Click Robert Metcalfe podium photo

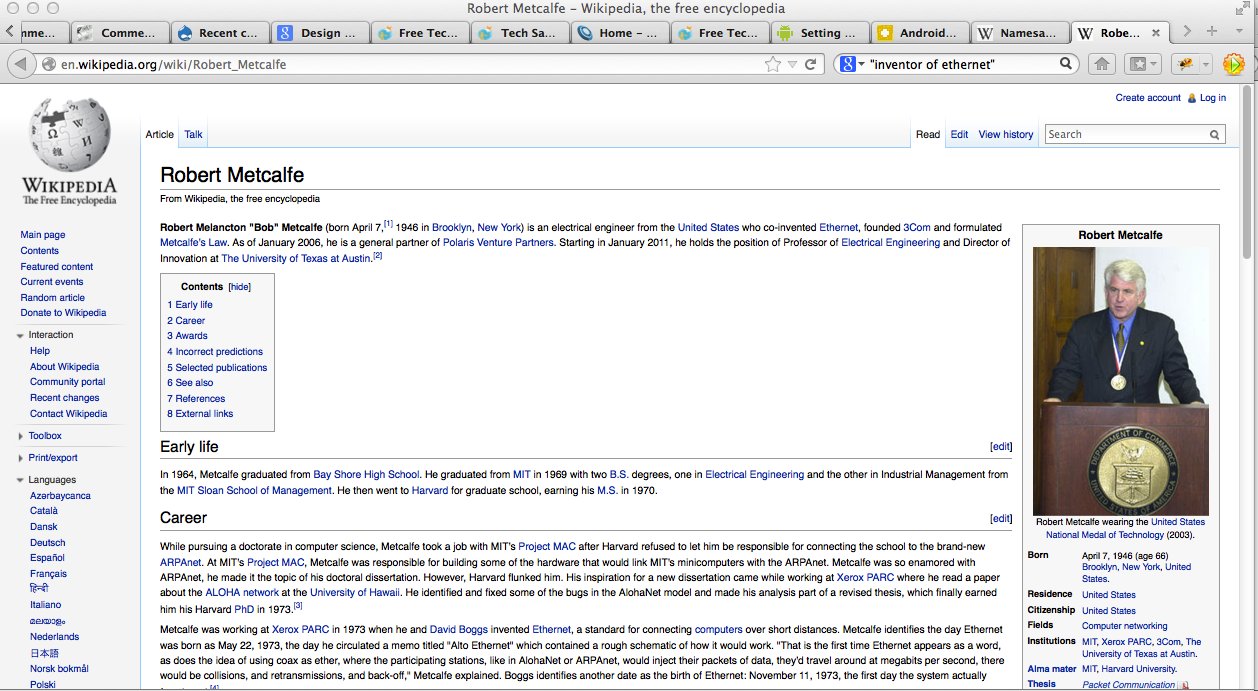click(1120, 381)
